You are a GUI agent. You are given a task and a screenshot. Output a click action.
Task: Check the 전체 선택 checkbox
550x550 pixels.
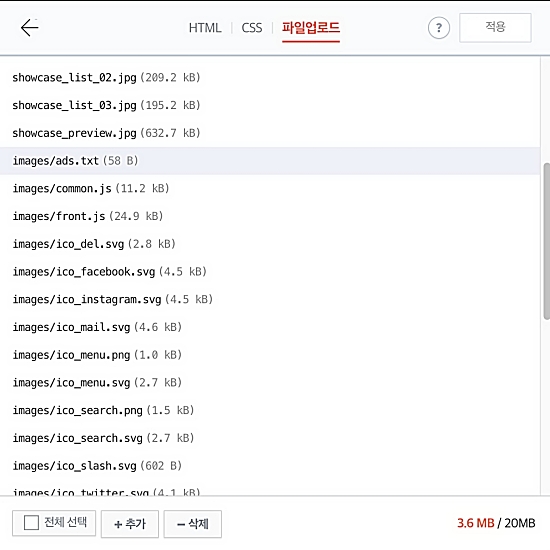[31, 523]
